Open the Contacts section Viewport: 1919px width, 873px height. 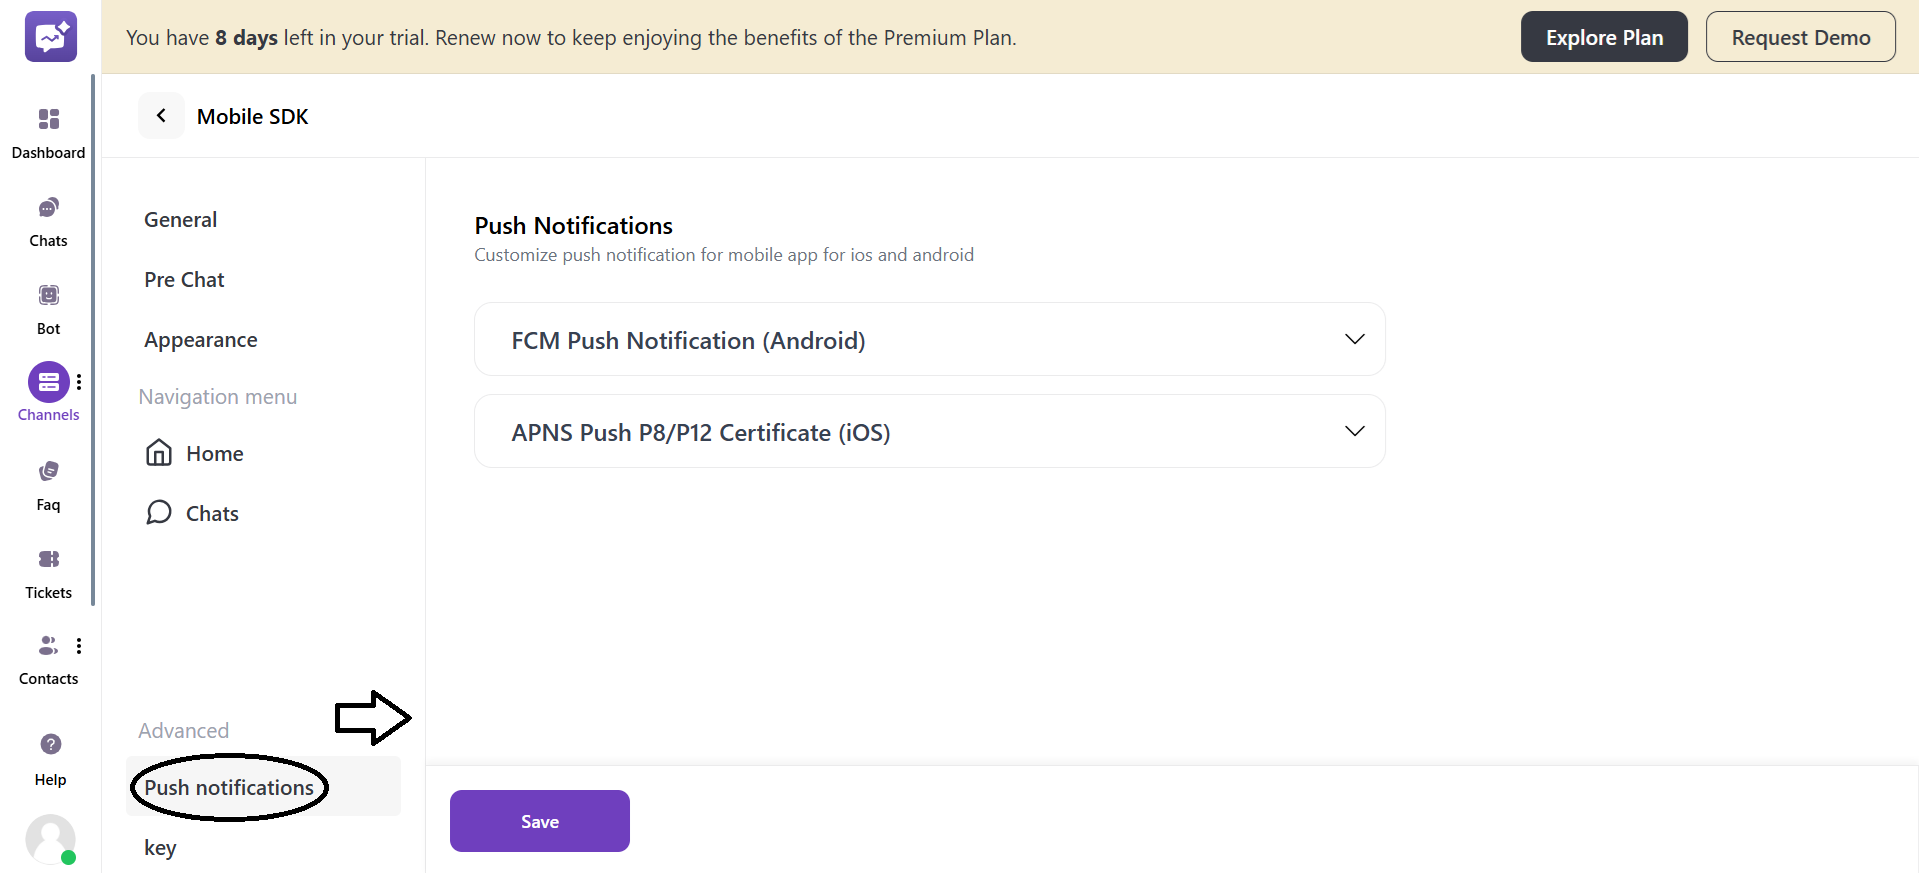(x=48, y=658)
